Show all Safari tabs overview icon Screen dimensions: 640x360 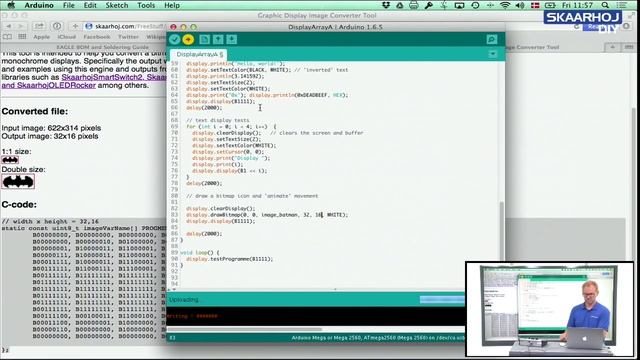click(x=629, y=47)
